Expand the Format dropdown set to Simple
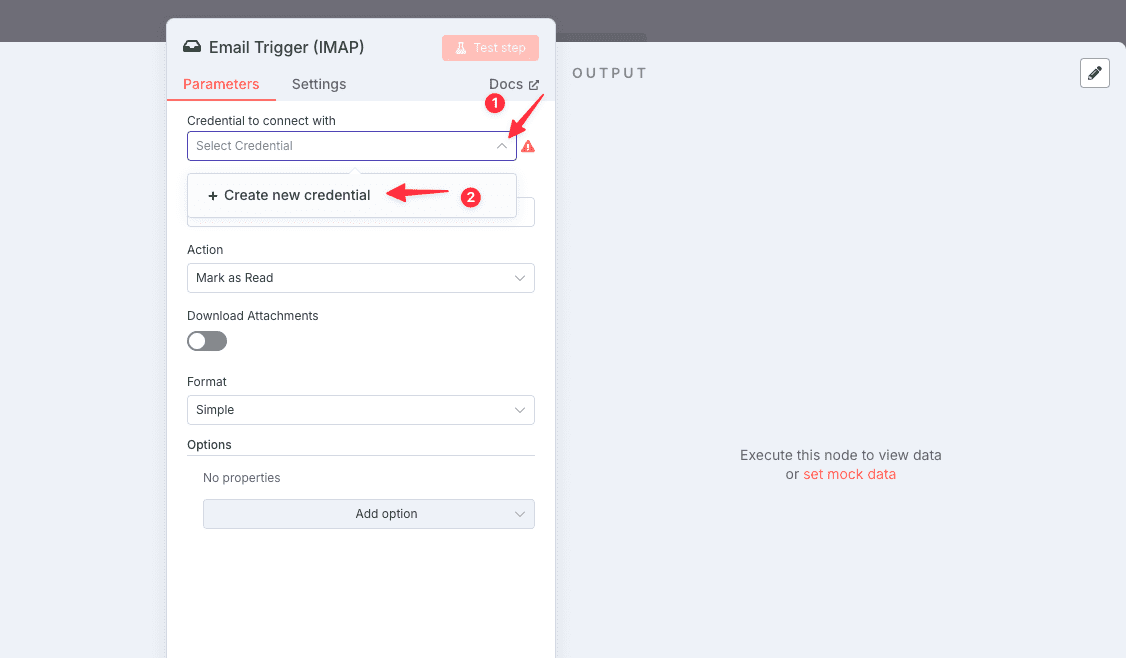This screenshot has width=1126, height=658. coord(360,410)
